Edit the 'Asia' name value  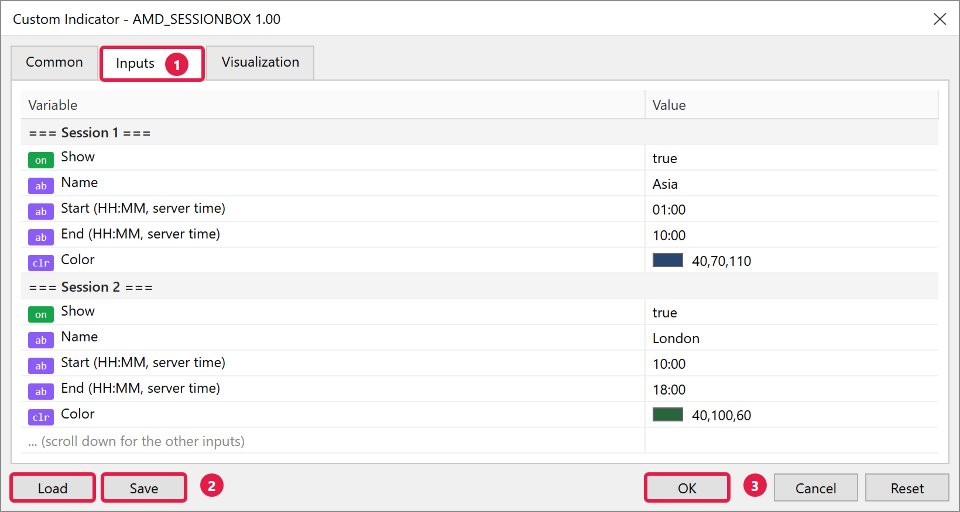665,184
